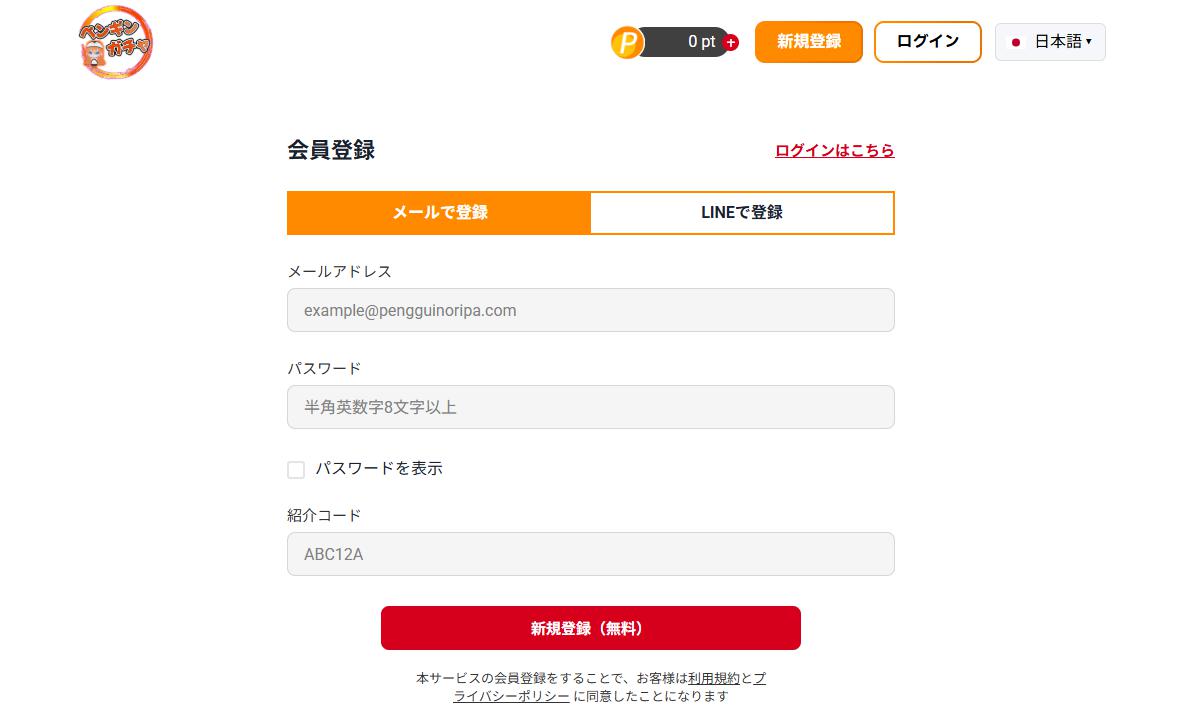Tick the show password checkbox

click(x=296, y=470)
